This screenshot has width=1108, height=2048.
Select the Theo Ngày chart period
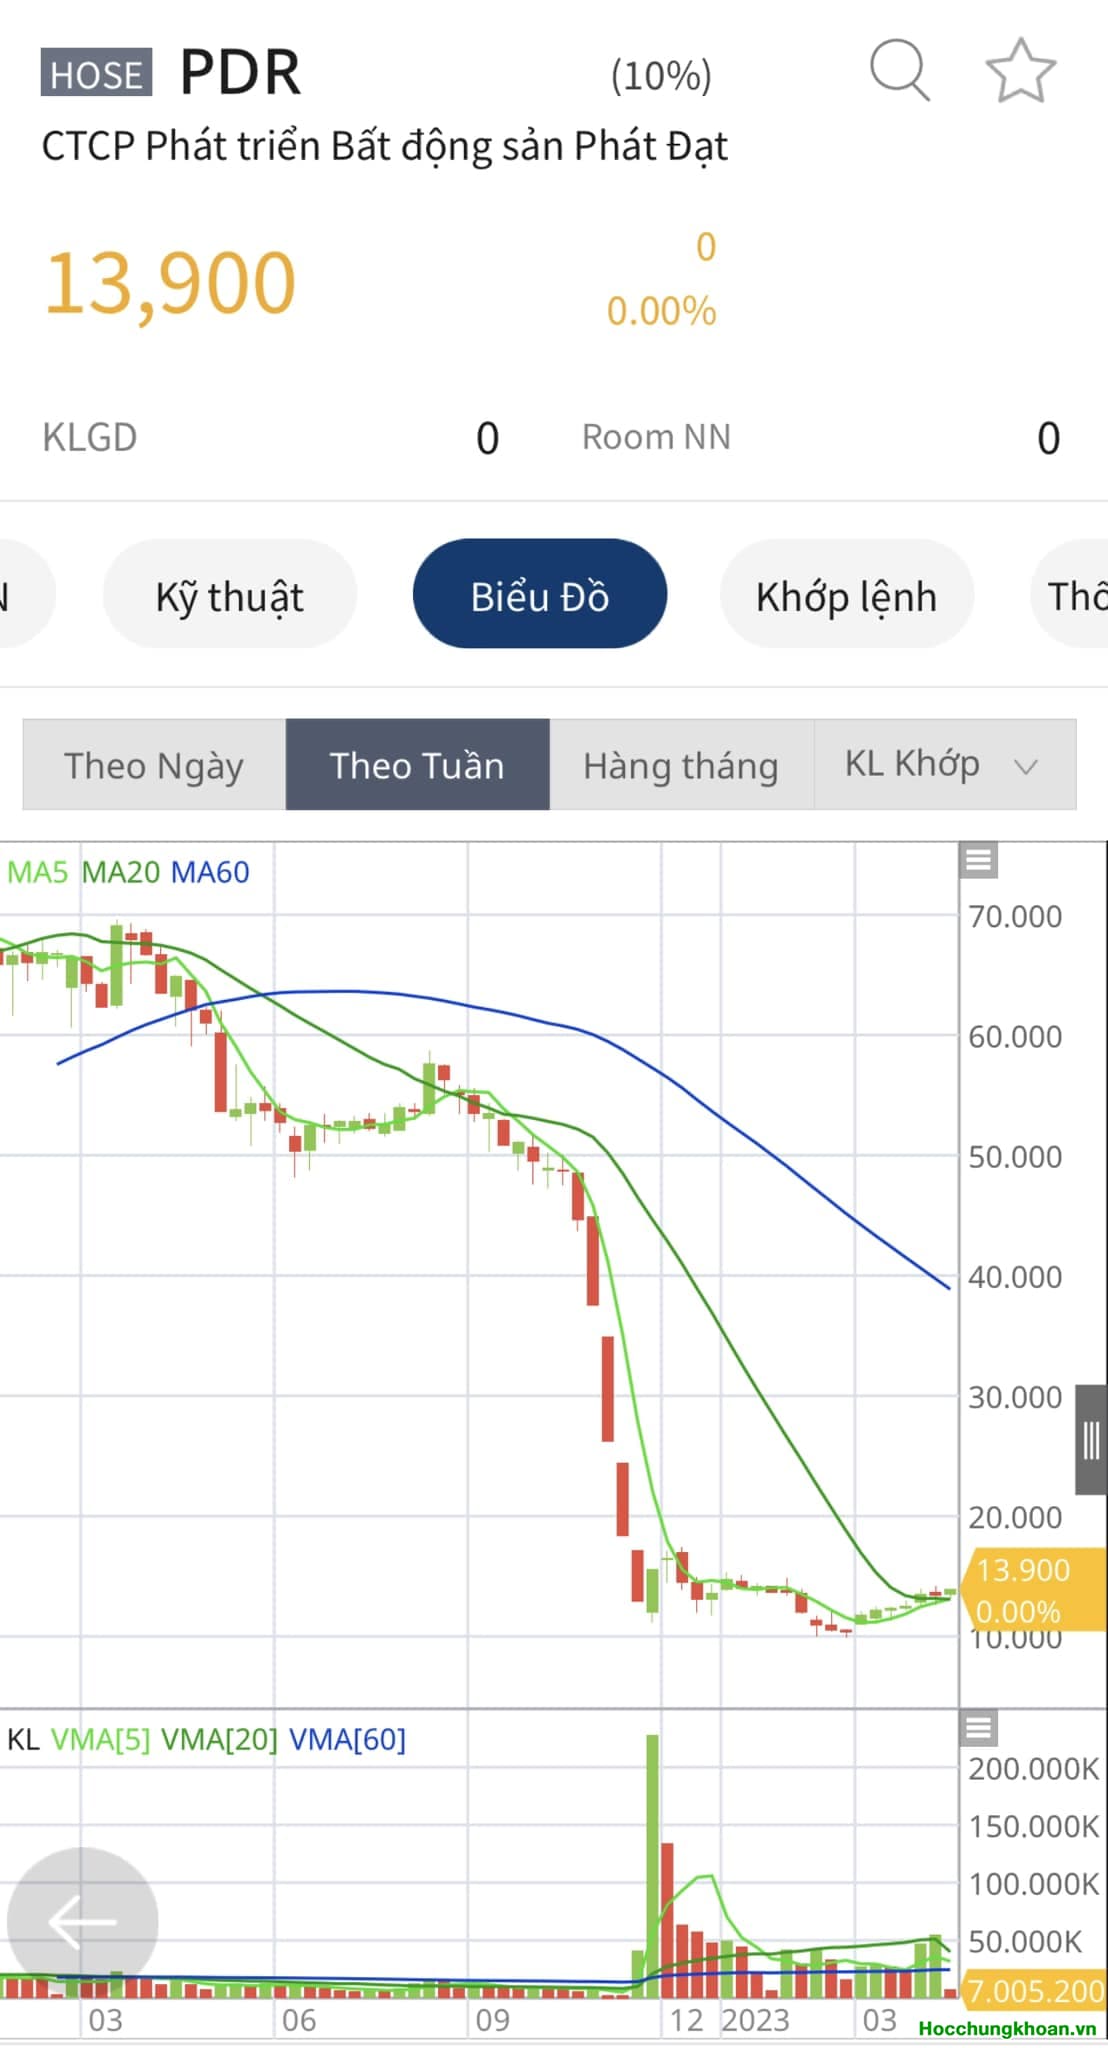click(x=154, y=765)
